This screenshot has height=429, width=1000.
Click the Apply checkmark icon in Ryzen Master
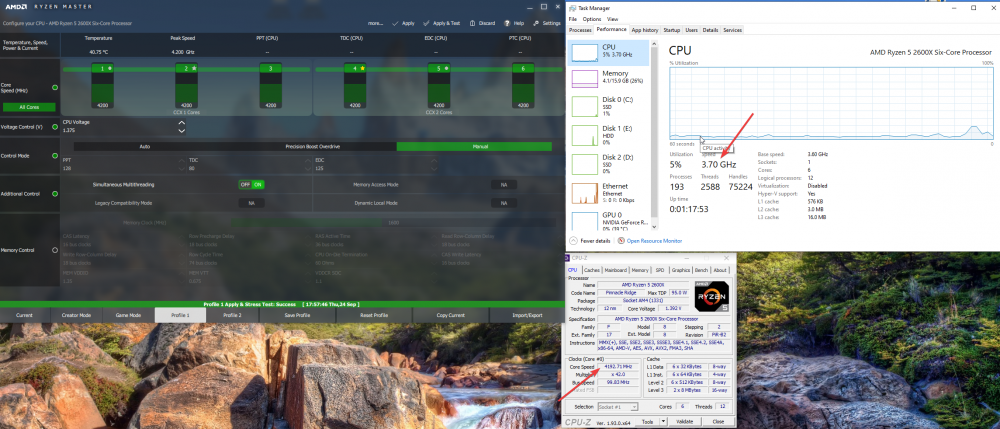(x=395, y=23)
